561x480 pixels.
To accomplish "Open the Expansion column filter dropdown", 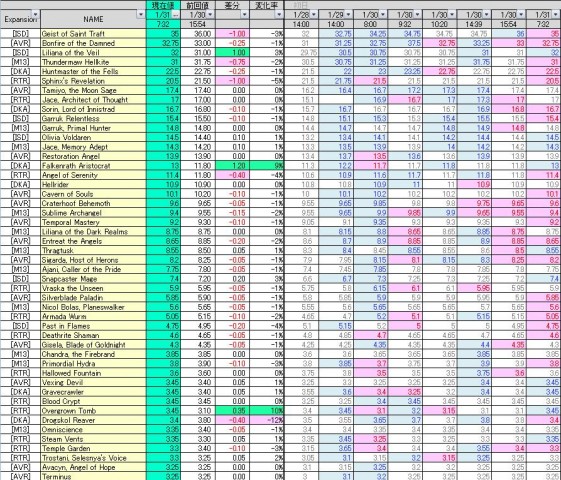I will (35, 14).
